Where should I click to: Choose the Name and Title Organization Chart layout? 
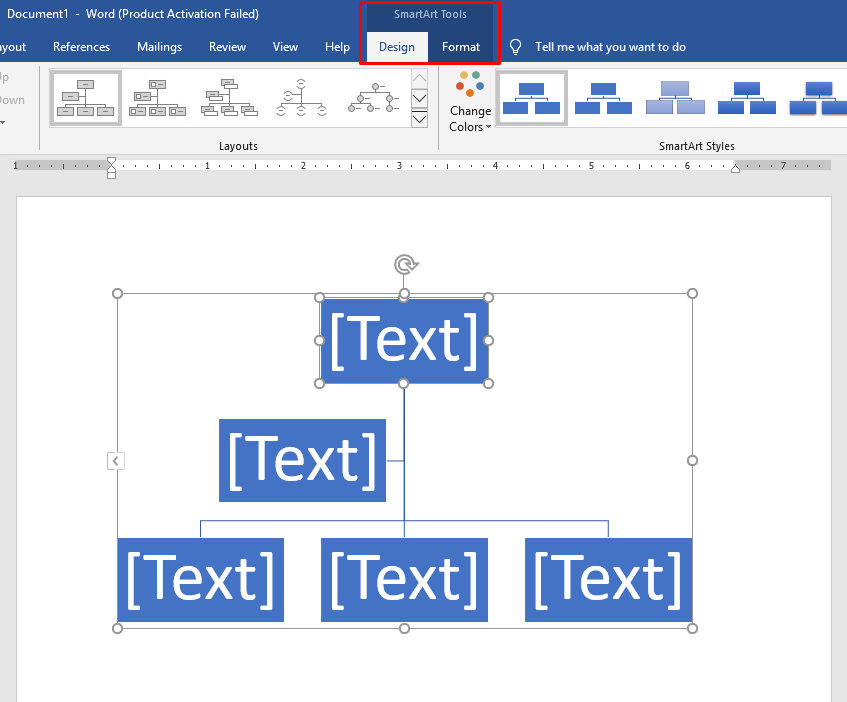tap(229, 98)
